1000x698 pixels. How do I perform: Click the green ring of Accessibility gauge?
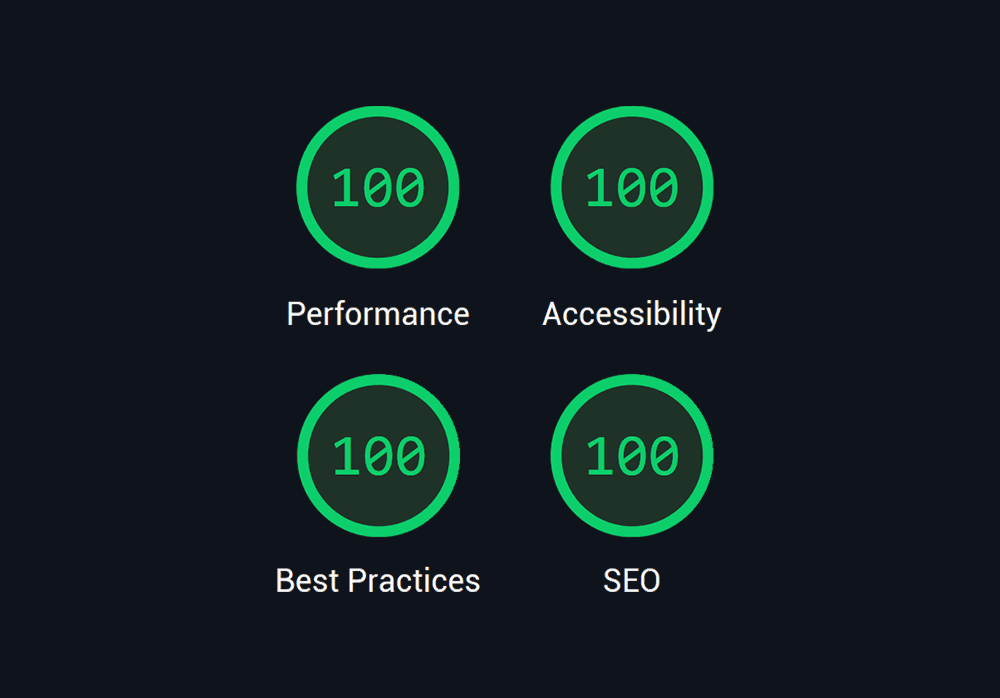(632, 111)
